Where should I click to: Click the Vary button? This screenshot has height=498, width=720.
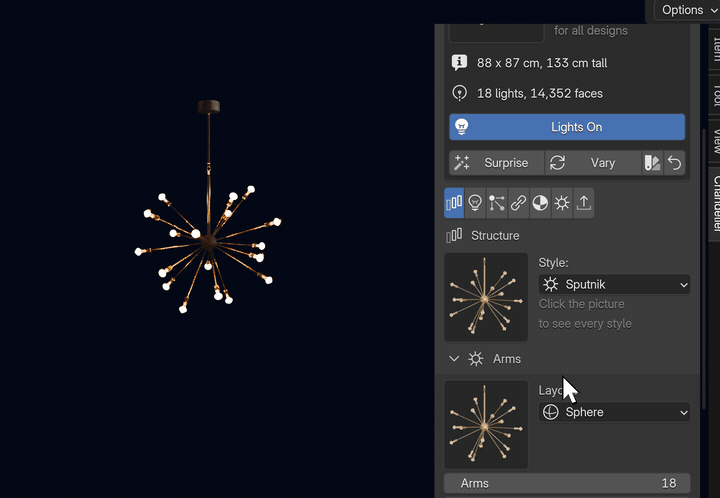(593, 163)
